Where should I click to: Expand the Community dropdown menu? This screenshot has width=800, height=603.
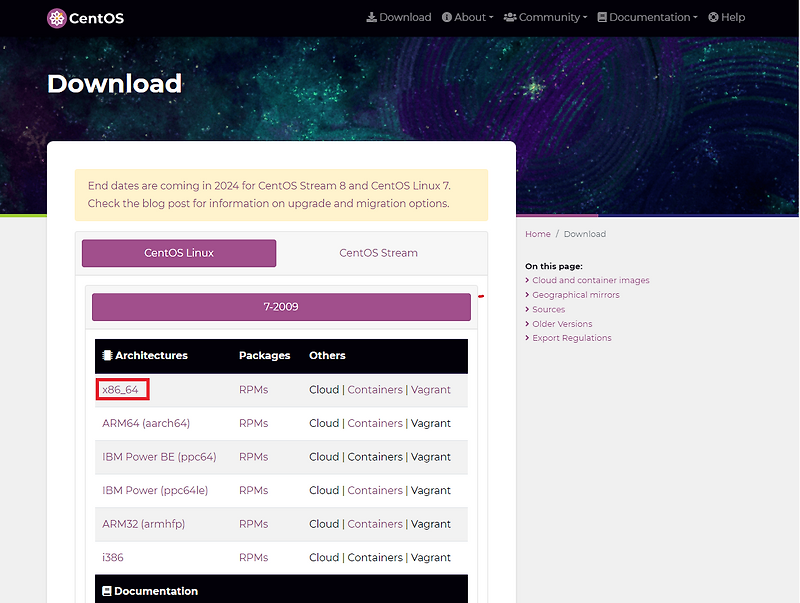pos(545,17)
